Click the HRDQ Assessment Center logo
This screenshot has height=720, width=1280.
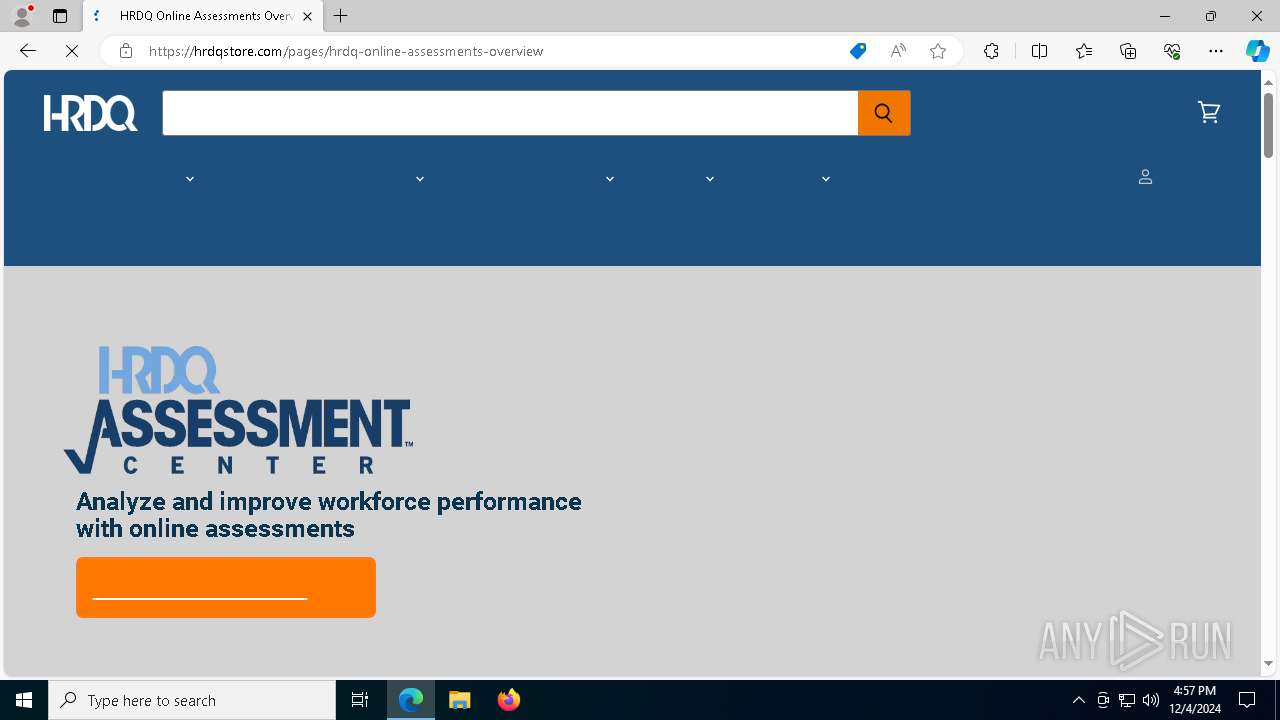(x=238, y=410)
